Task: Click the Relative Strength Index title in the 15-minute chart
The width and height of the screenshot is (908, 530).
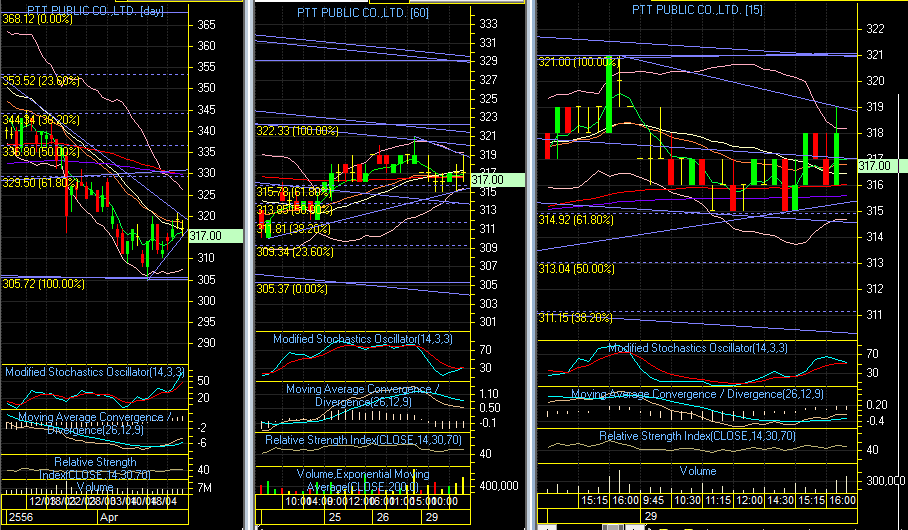Action: [x=697, y=436]
